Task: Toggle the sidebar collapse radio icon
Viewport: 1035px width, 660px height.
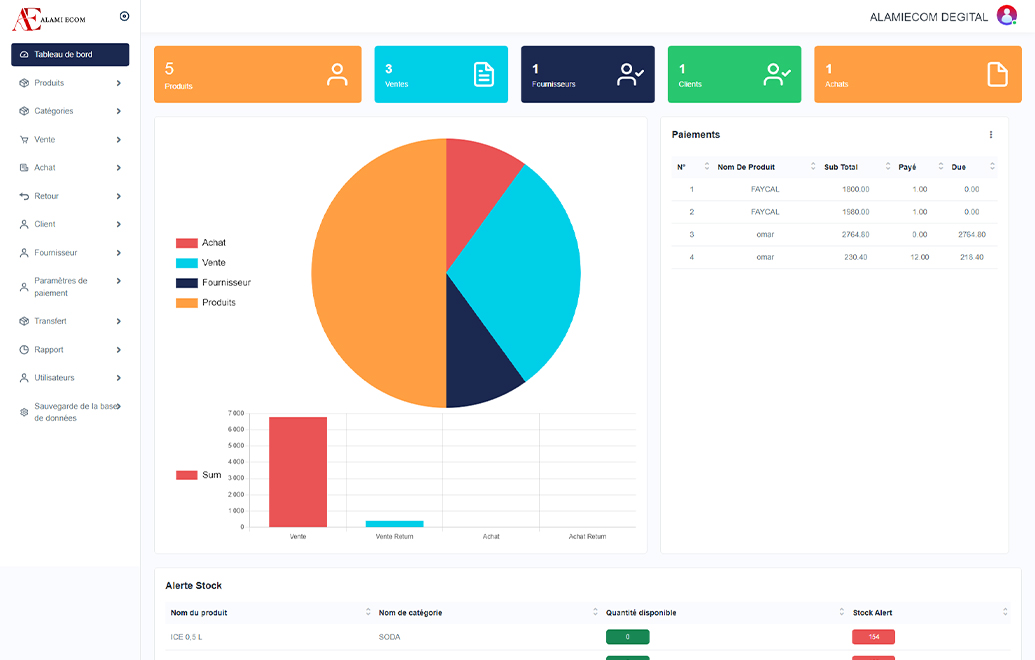Action: (x=124, y=16)
